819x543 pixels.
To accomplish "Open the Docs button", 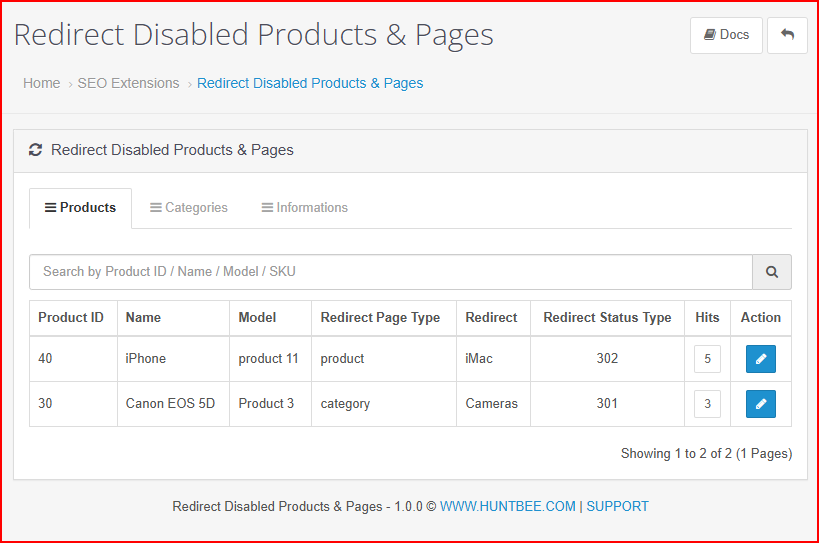I will 726,35.
